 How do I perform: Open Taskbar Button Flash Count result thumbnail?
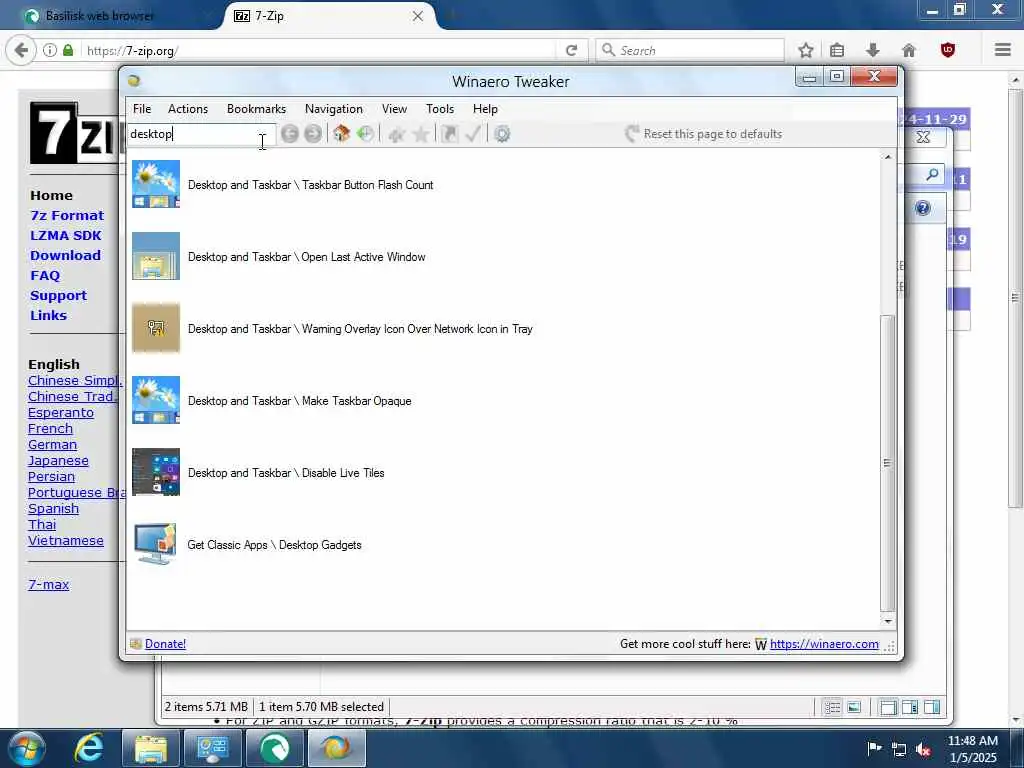[156, 185]
